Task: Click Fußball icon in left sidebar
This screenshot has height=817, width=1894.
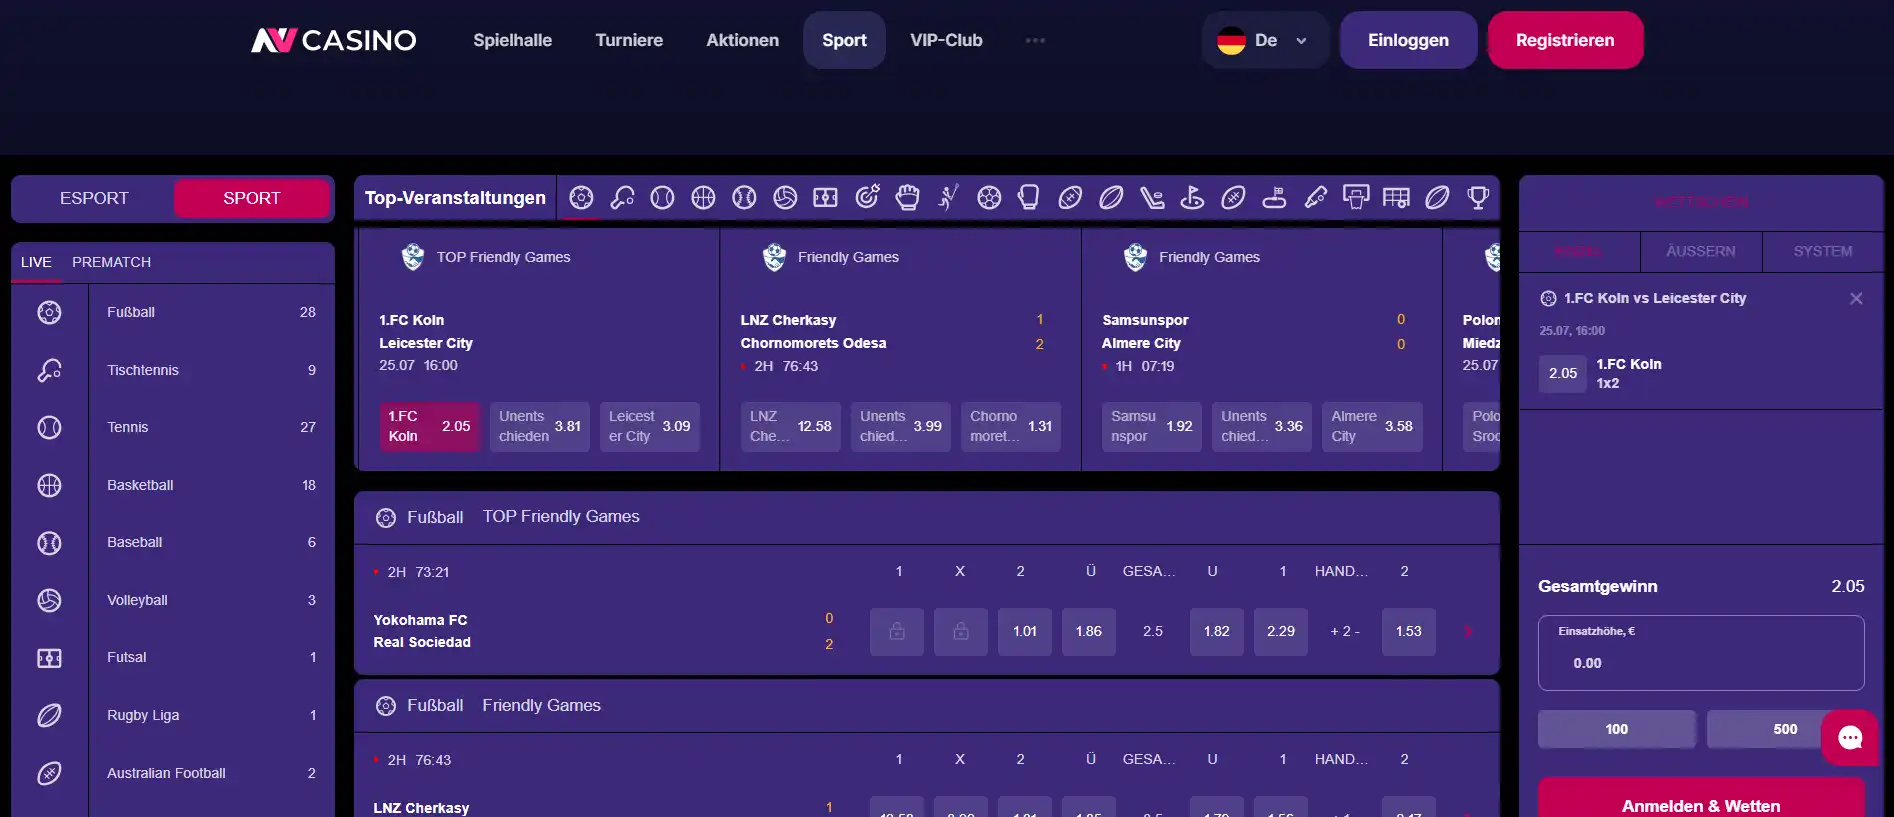Action: point(49,312)
